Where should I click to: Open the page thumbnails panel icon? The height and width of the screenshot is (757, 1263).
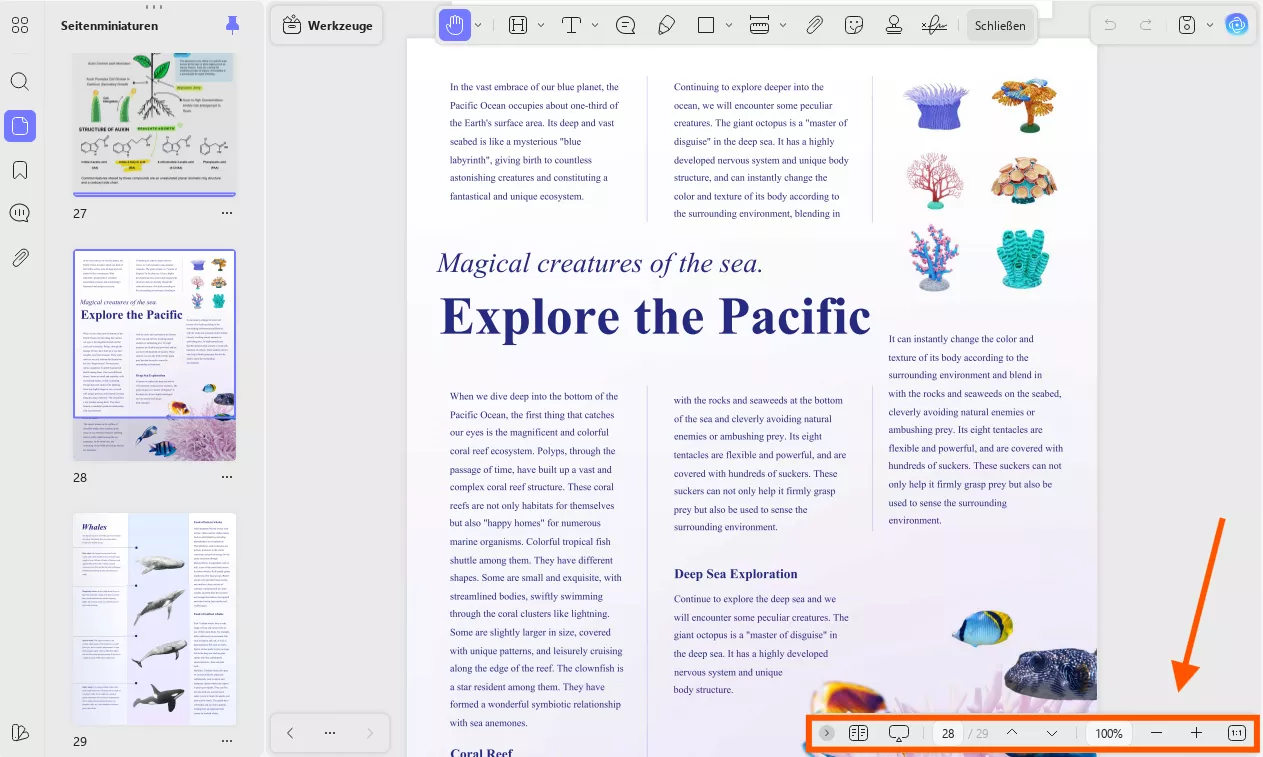pos(20,126)
